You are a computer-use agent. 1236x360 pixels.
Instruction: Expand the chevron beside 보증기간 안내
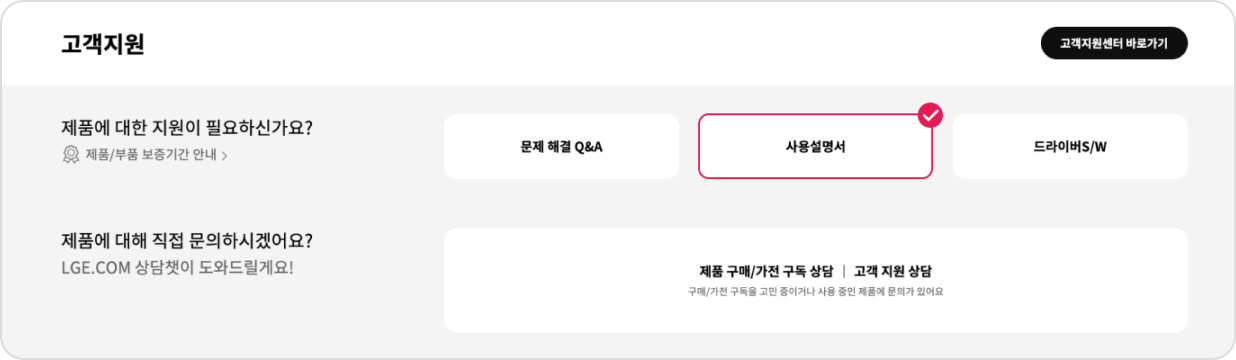pos(224,156)
